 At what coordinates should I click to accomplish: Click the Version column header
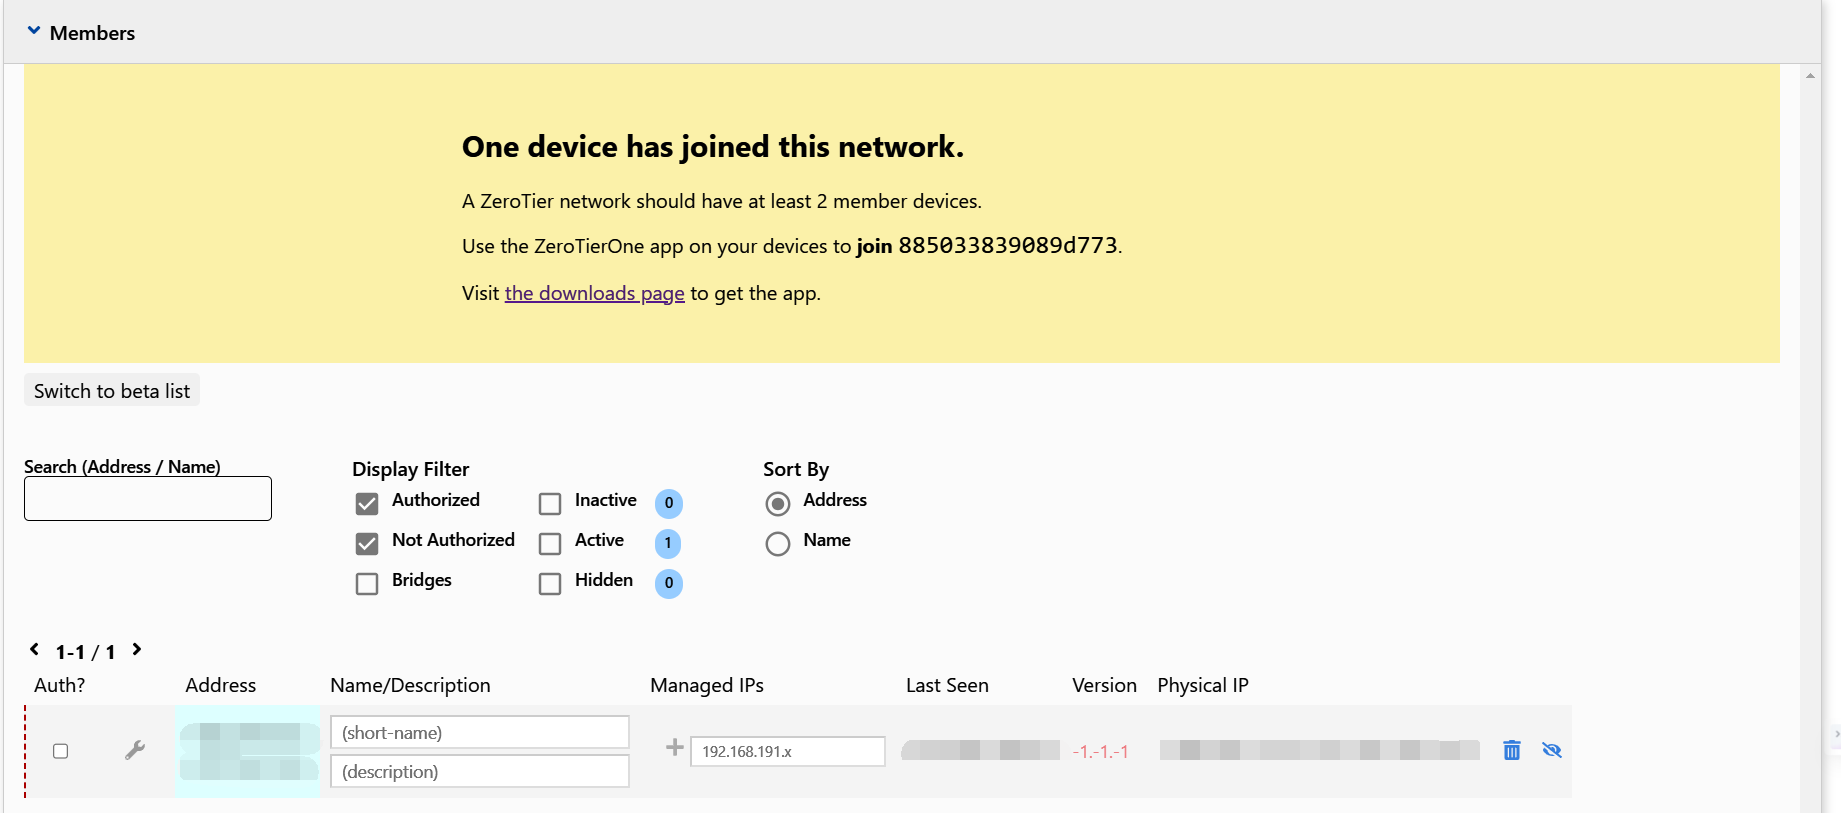click(1104, 685)
